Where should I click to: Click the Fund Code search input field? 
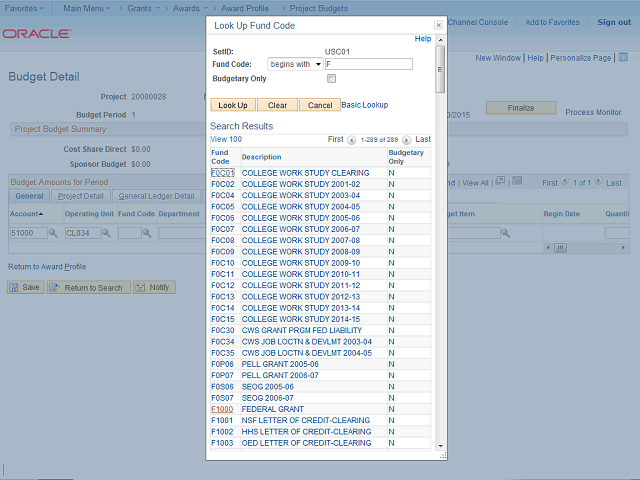click(368, 64)
